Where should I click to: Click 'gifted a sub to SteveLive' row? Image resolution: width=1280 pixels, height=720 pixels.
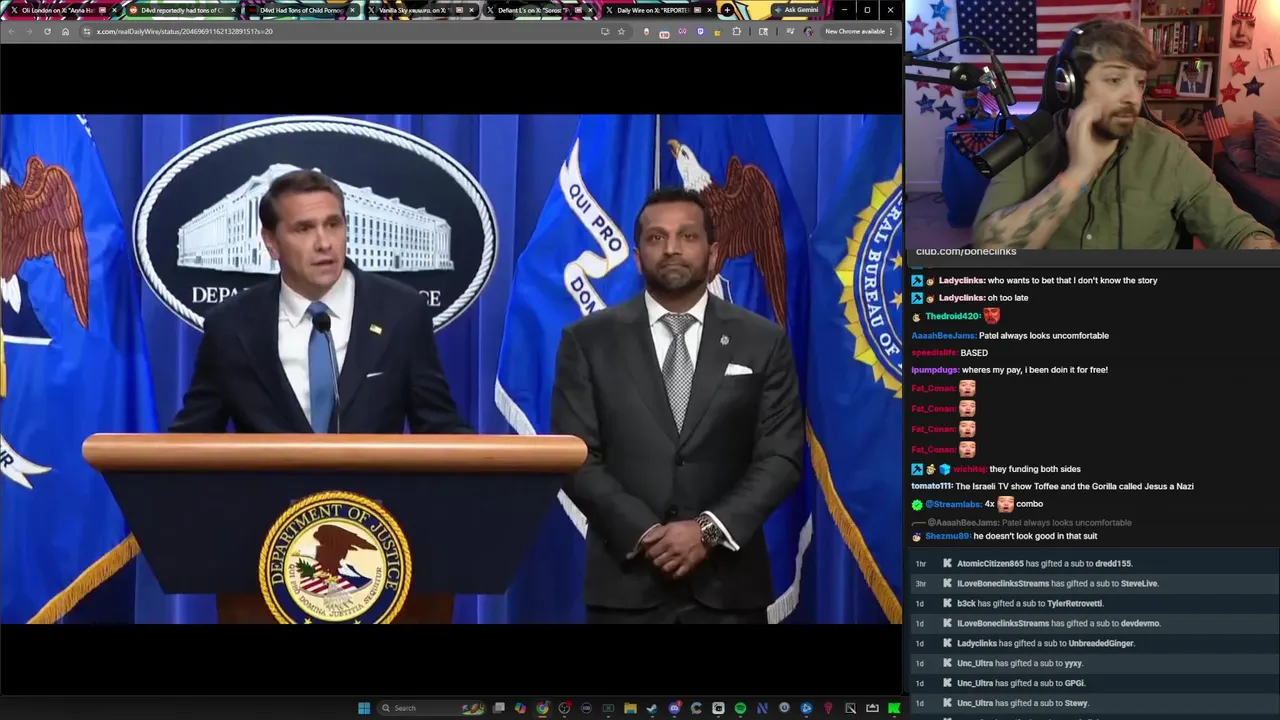pyautogui.click(x=1095, y=583)
